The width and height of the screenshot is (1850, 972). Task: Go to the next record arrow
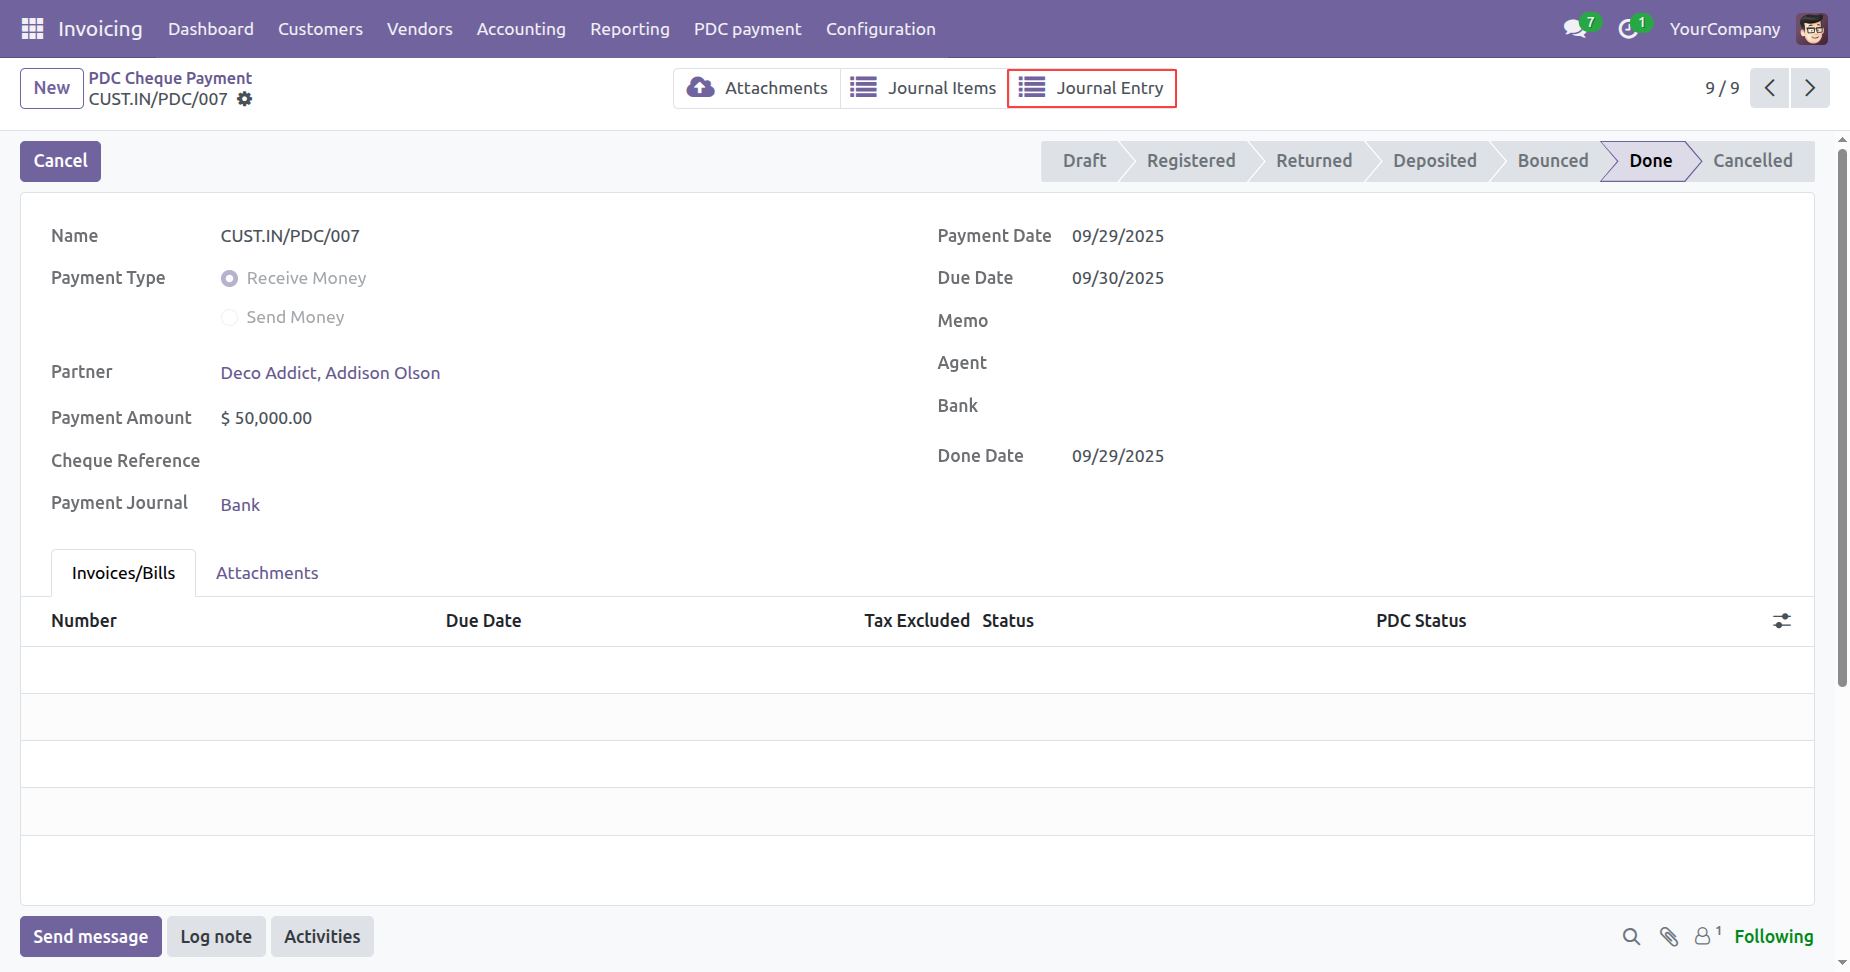[x=1809, y=88]
